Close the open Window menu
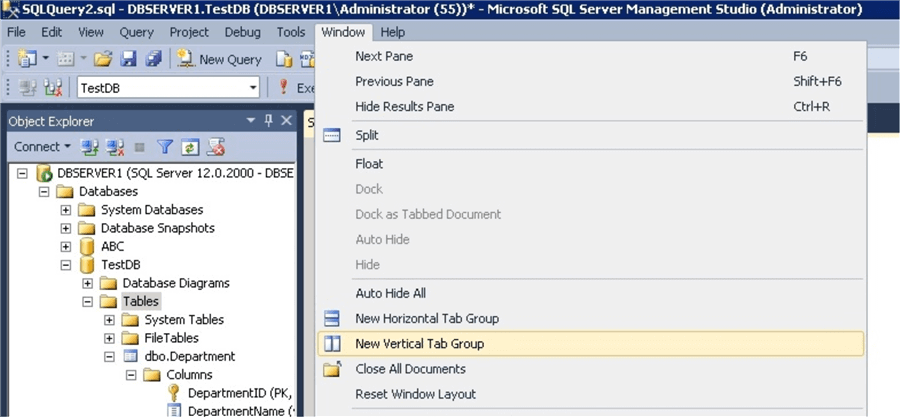The width and height of the screenshot is (900, 417). pos(343,32)
